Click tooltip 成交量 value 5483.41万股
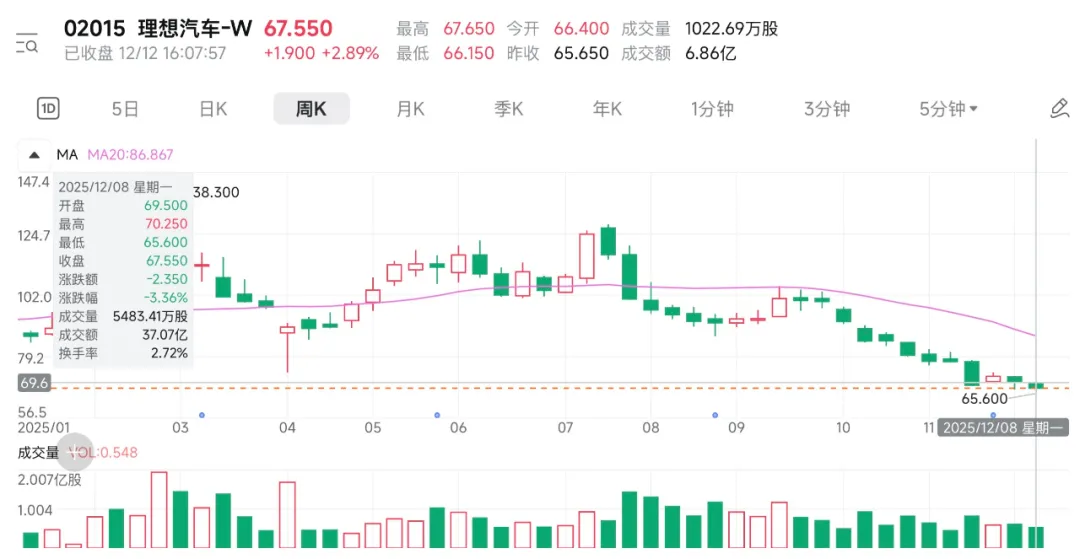The height and width of the screenshot is (559, 1080). [150, 316]
